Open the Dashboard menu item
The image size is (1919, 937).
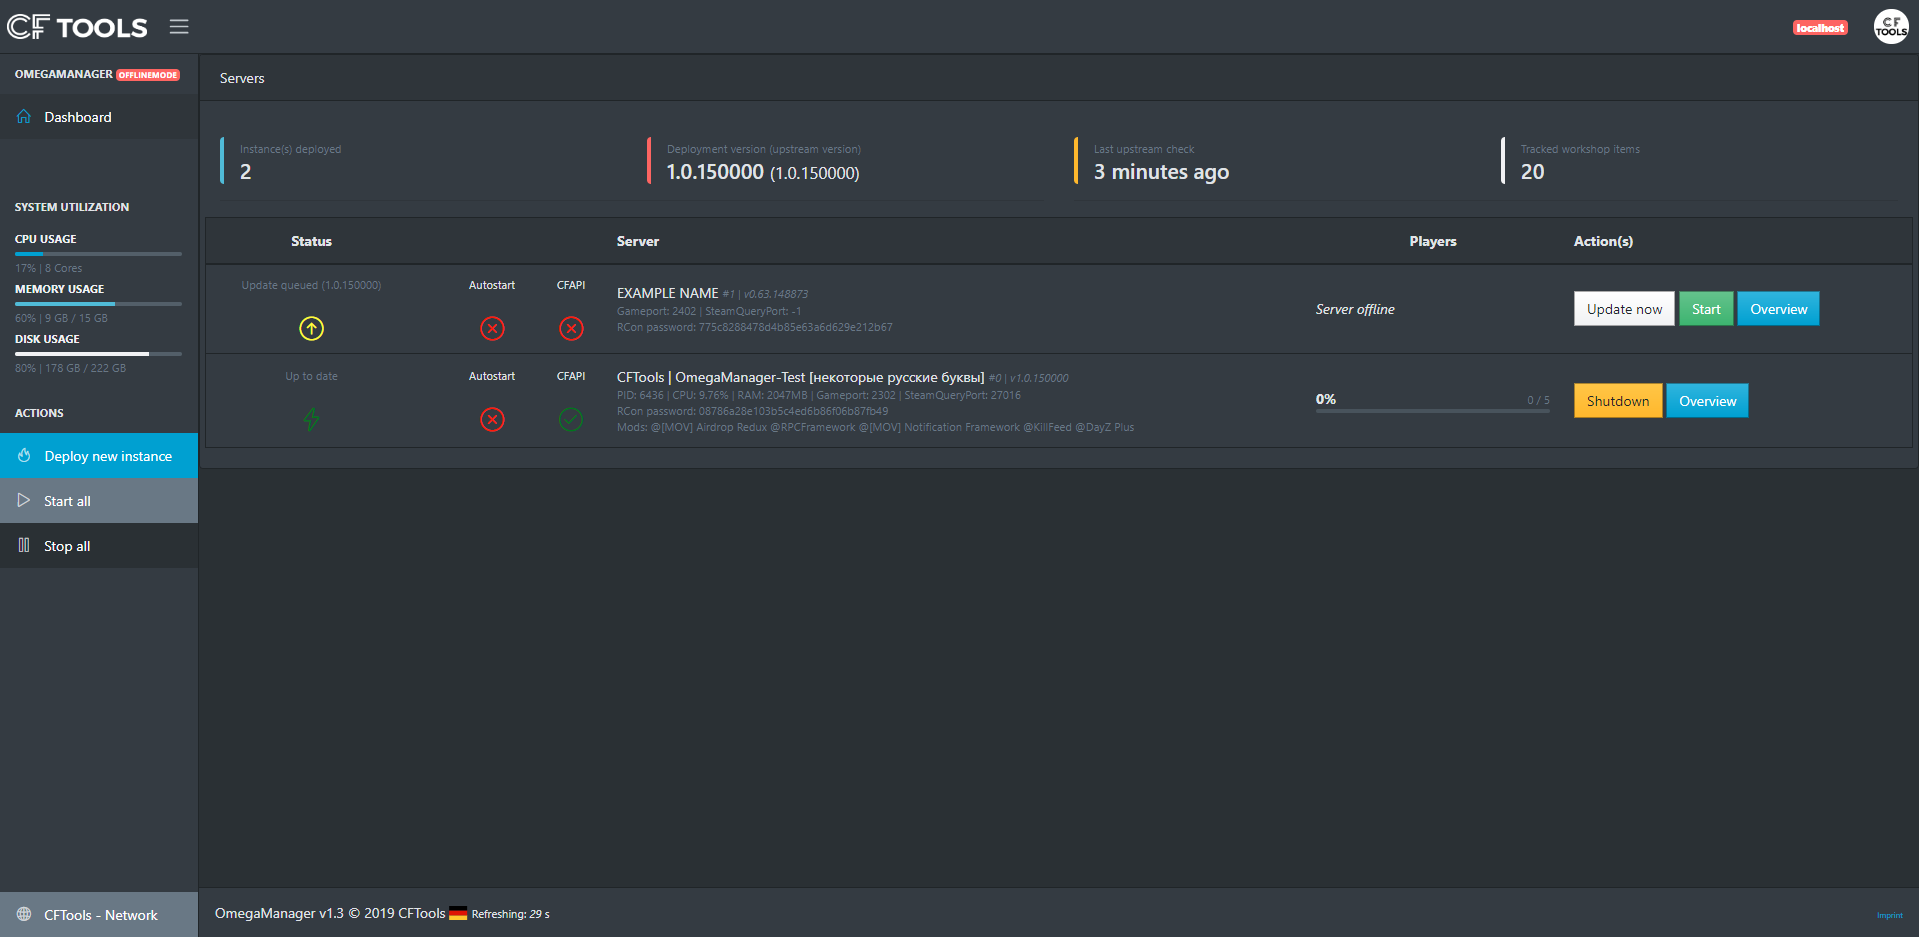pos(78,117)
